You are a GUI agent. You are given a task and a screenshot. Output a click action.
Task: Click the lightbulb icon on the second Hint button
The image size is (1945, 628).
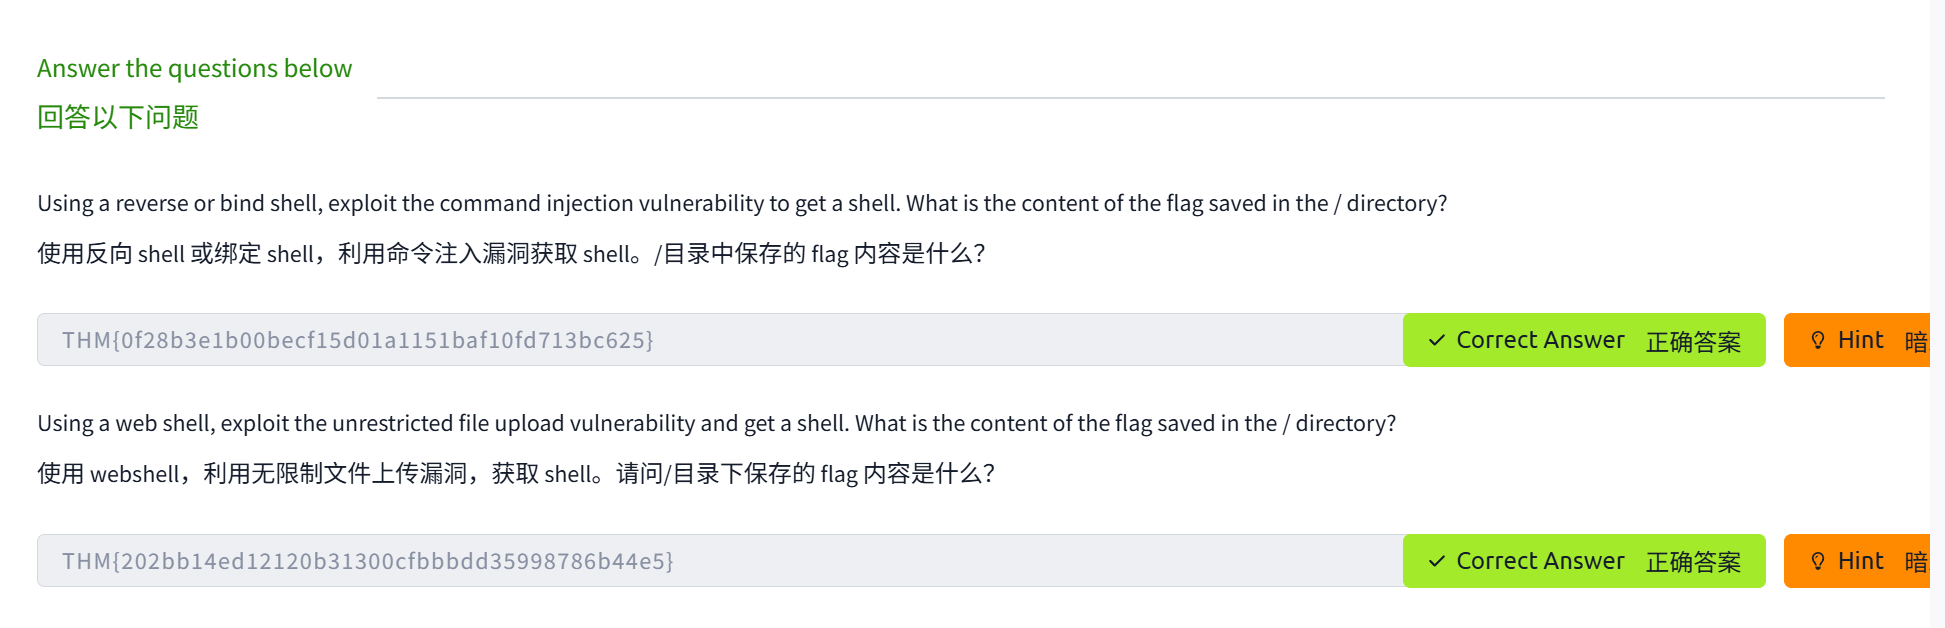point(1818,562)
